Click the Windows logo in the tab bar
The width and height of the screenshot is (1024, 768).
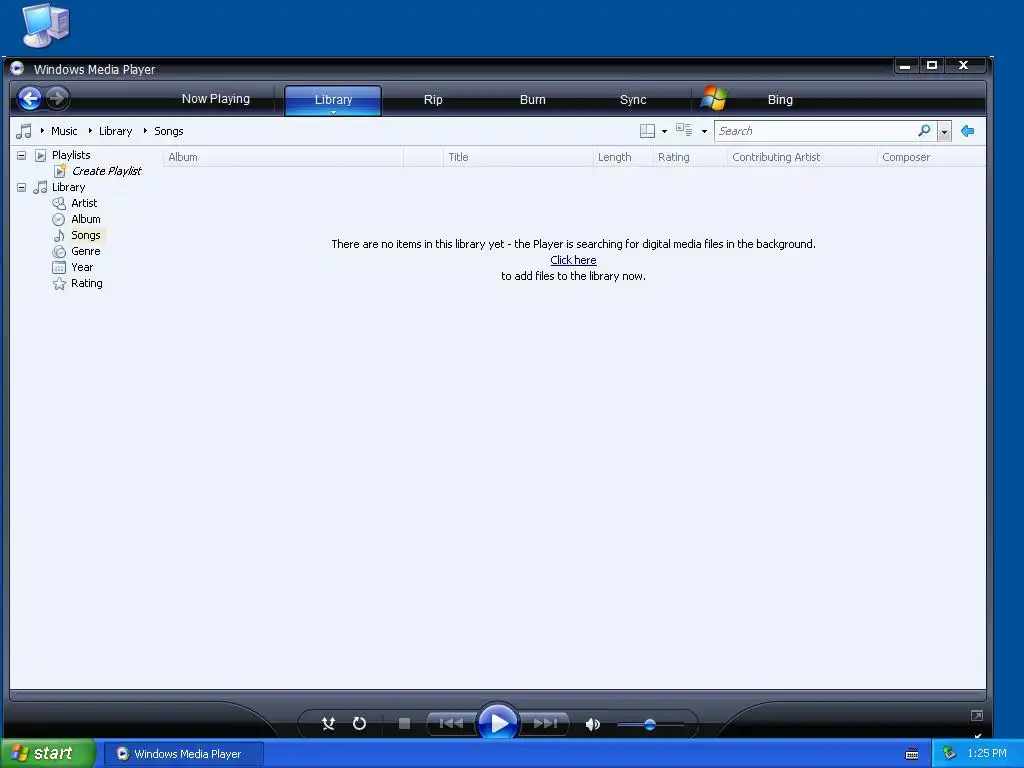coord(713,99)
